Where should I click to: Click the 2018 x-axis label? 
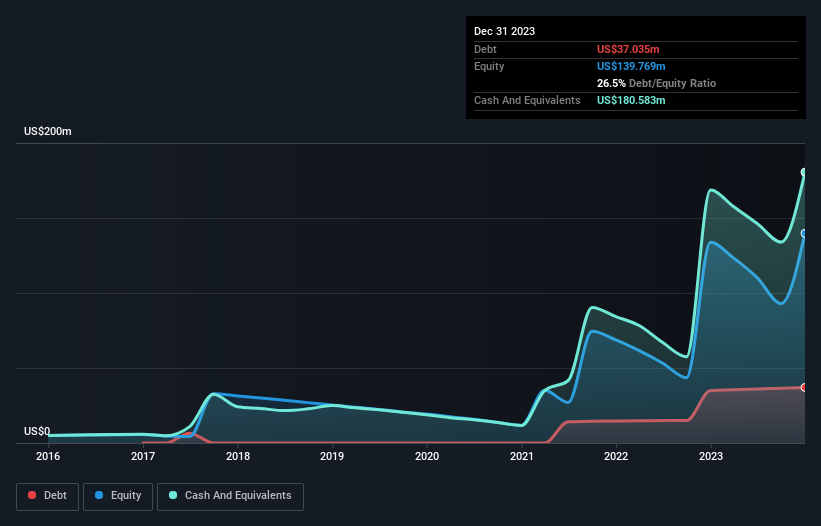(238, 456)
